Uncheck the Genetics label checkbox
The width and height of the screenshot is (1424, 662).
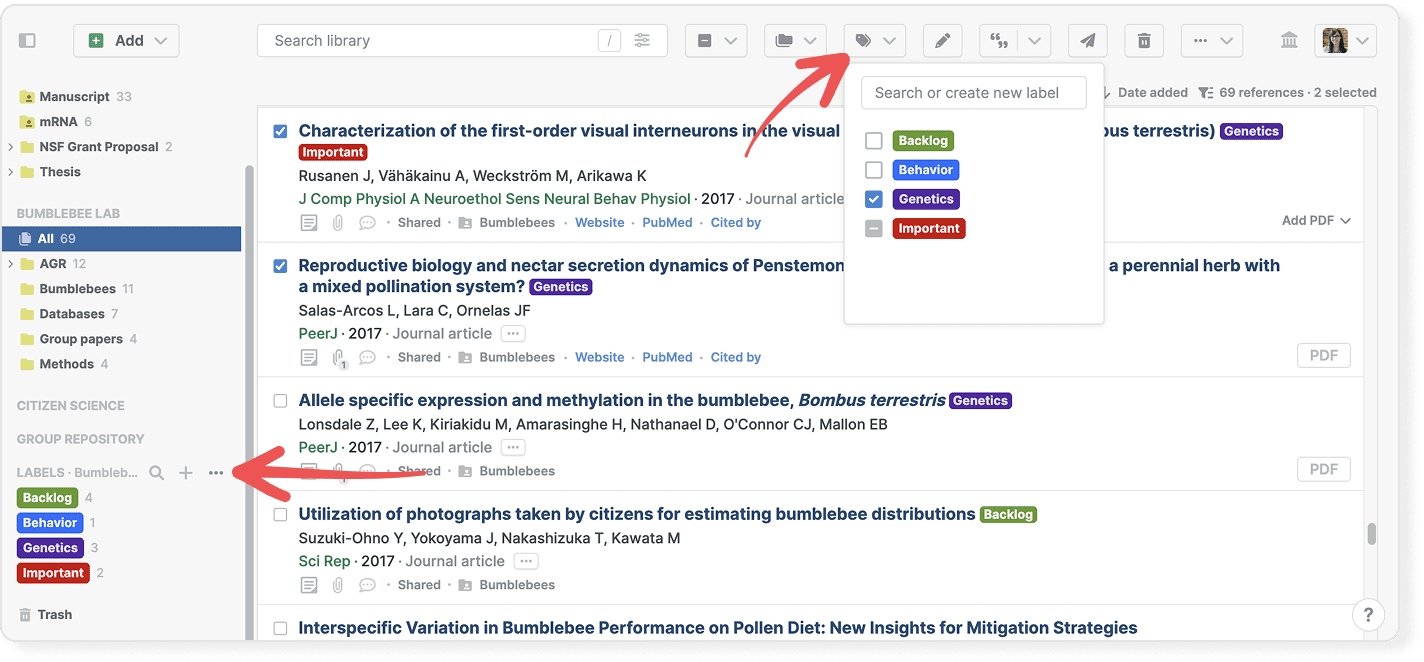click(x=874, y=199)
